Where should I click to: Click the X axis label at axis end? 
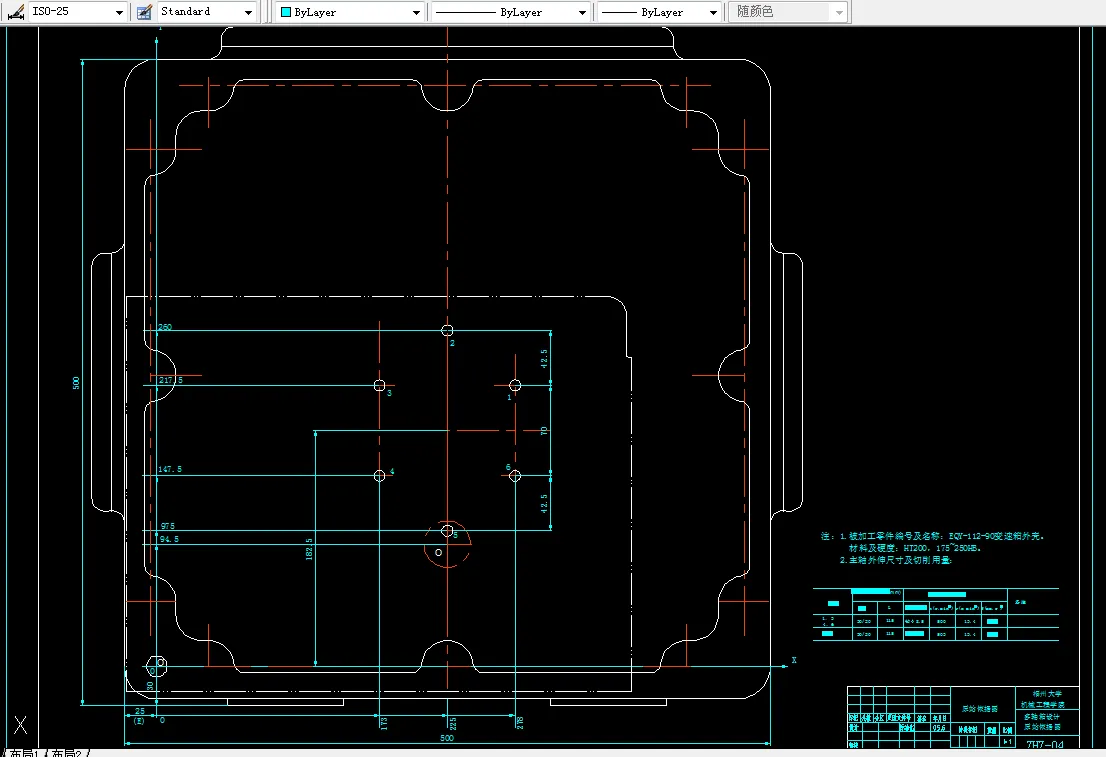(794, 660)
